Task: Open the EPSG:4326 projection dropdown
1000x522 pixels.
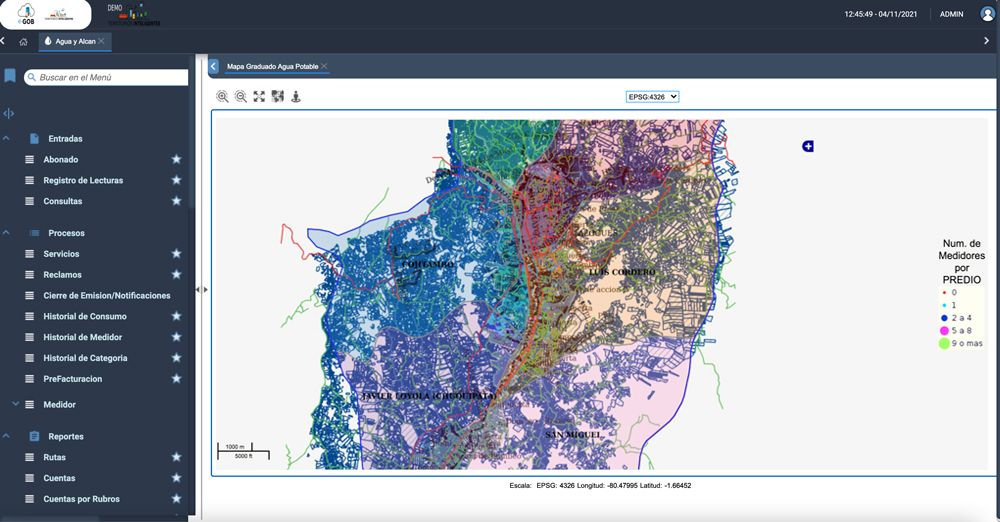Action: click(x=652, y=96)
